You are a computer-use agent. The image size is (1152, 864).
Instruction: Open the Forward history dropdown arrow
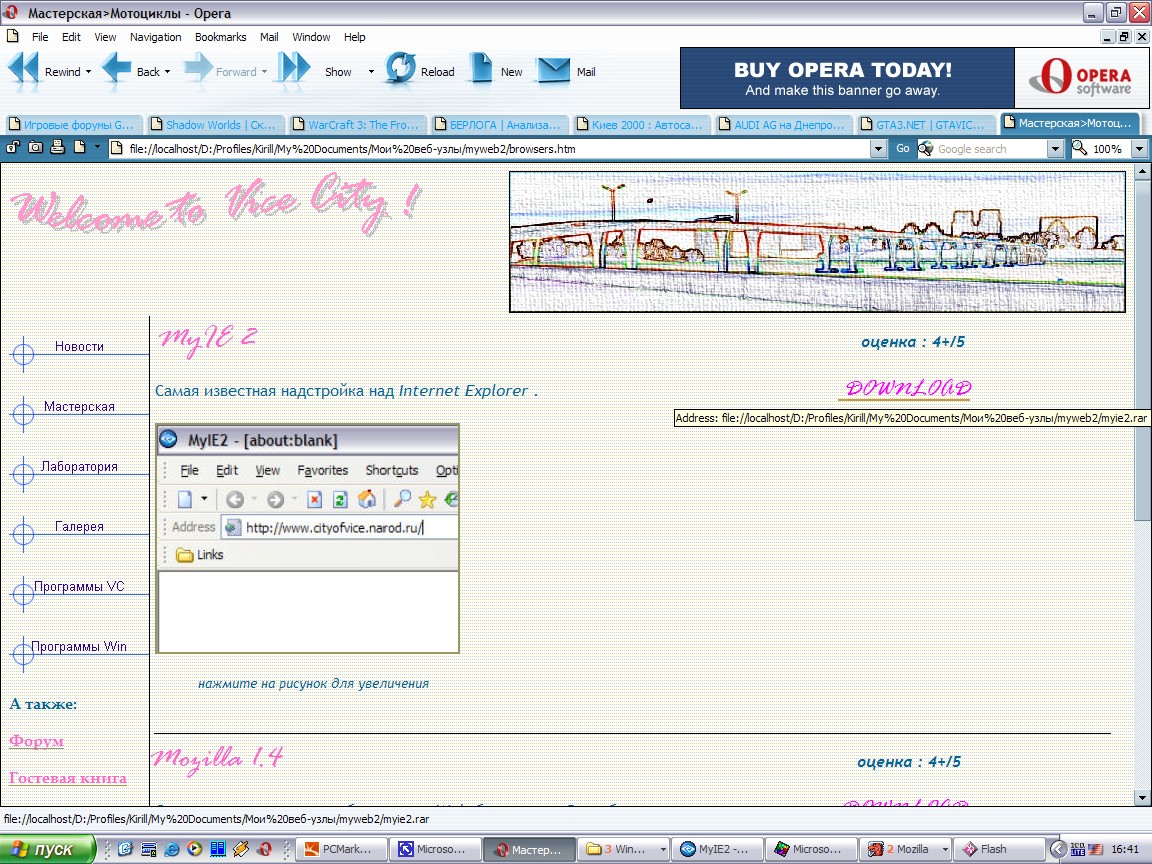264,72
